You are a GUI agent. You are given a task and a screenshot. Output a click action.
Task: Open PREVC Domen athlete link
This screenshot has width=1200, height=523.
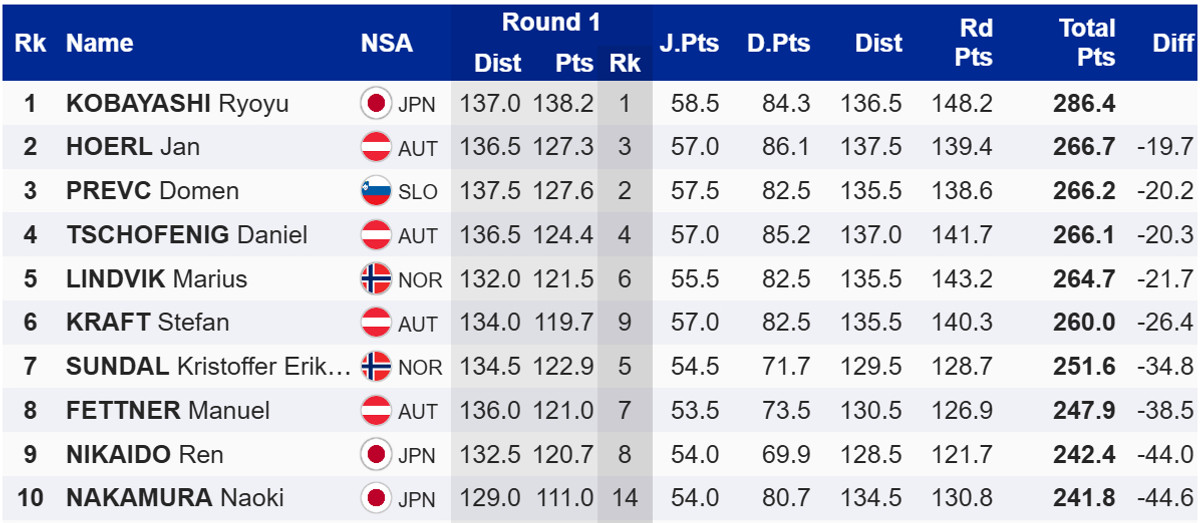pos(150,191)
